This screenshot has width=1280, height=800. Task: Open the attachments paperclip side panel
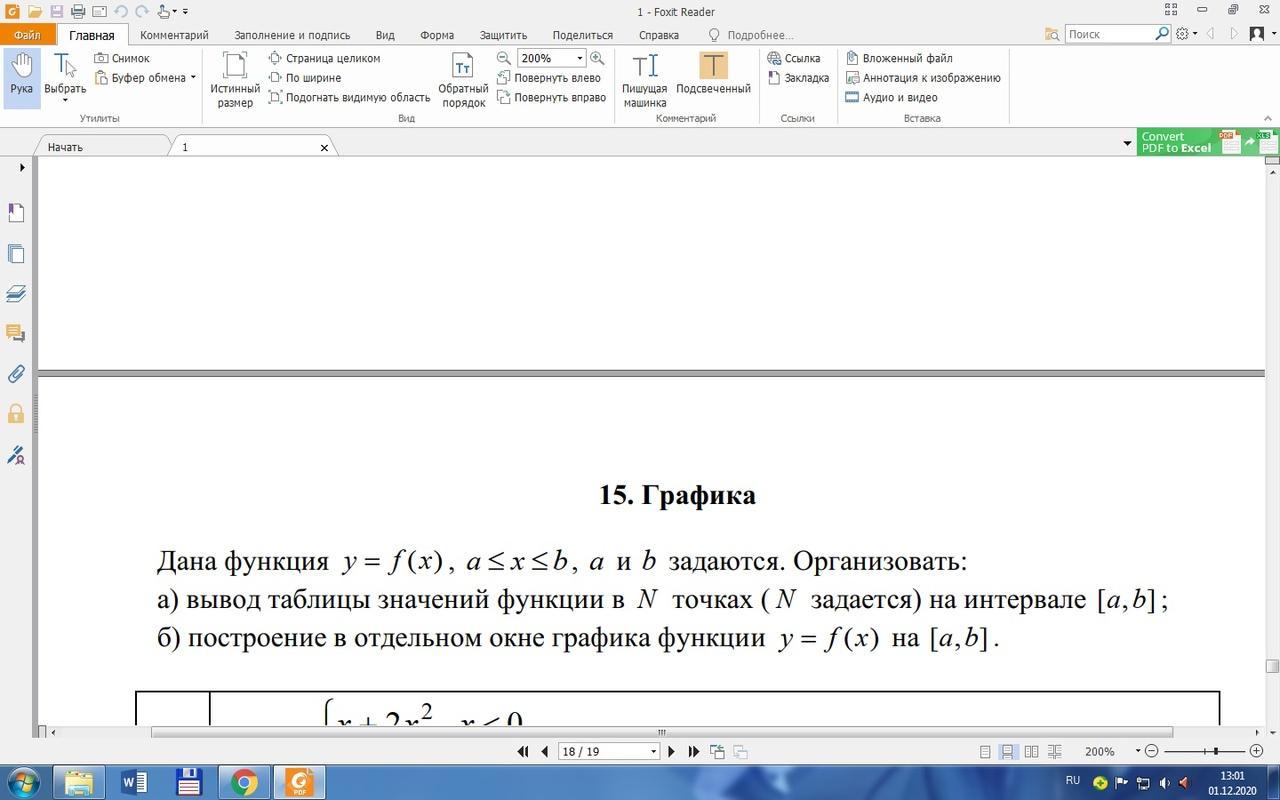(16, 374)
